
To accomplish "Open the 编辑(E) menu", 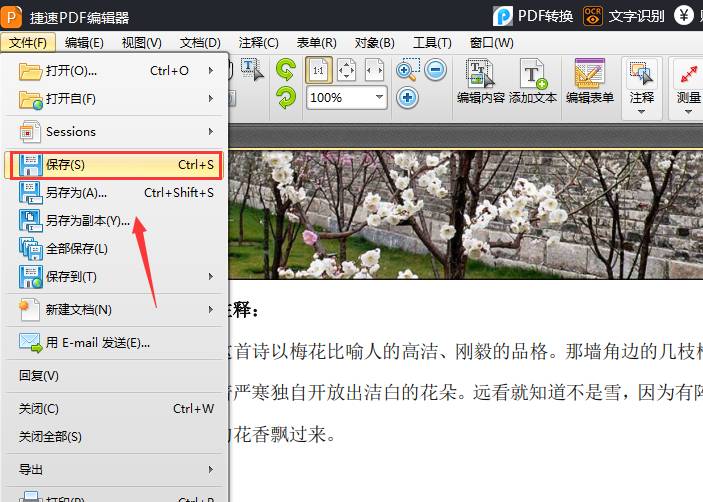I will pyautogui.click(x=84, y=43).
